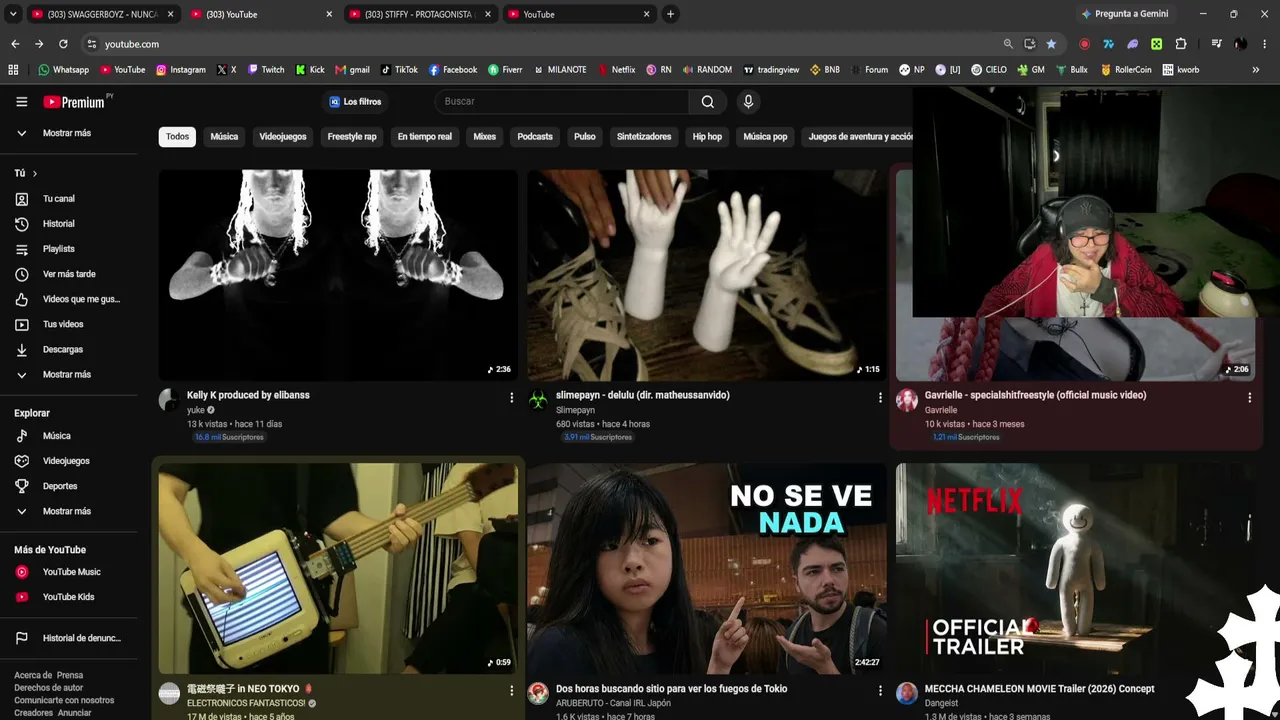Open options menu for Gavrielle video
The width and height of the screenshot is (1280, 720).
point(1249,398)
